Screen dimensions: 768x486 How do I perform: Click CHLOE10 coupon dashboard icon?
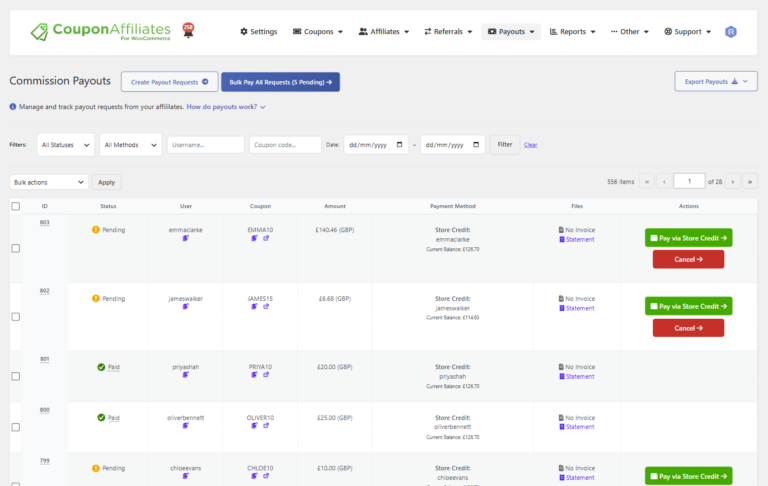tap(254, 476)
